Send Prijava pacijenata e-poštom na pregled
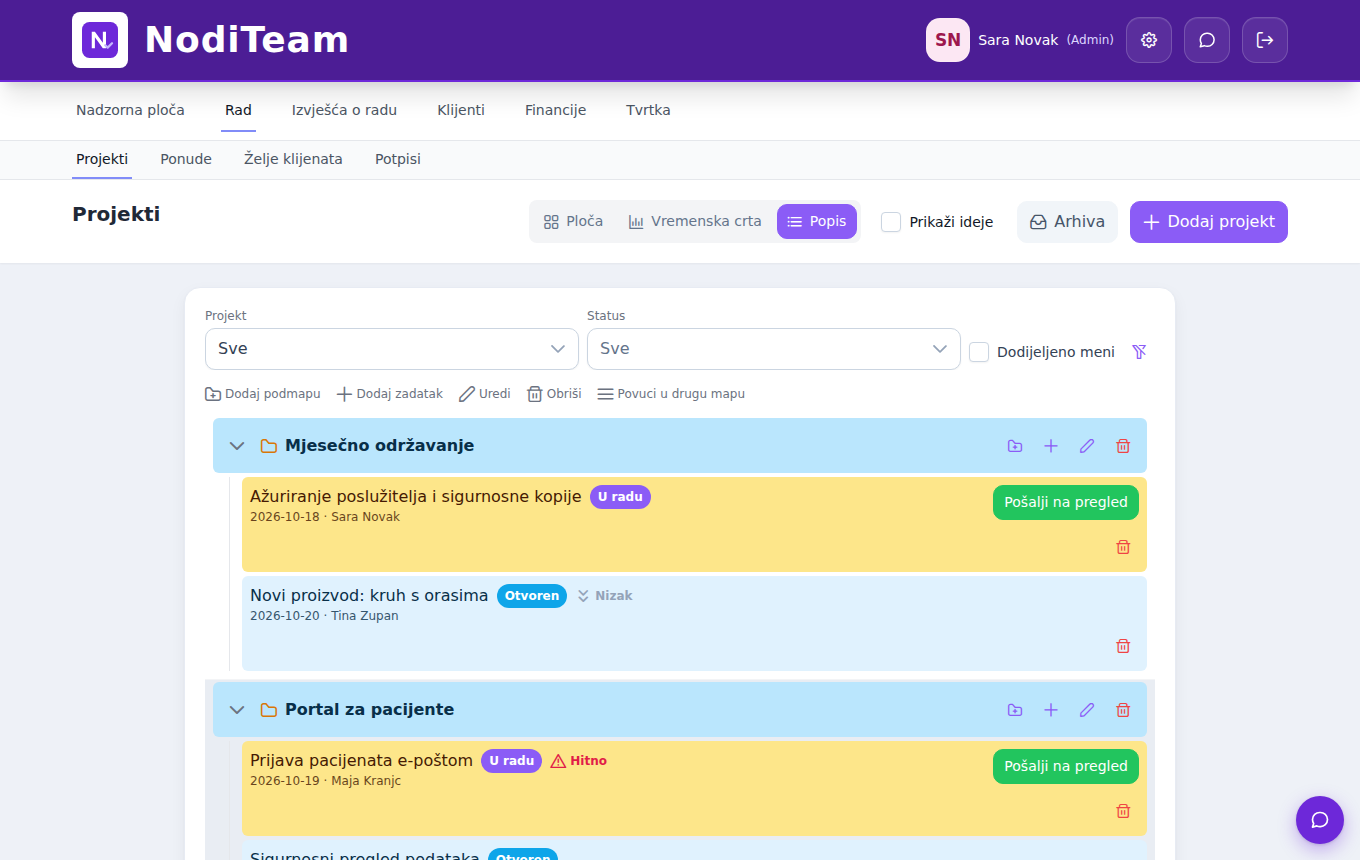The image size is (1360, 860). click(1066, 766)
